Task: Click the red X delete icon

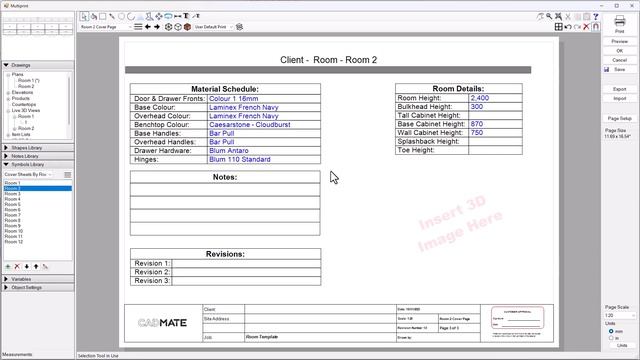Action: (587, 27)
